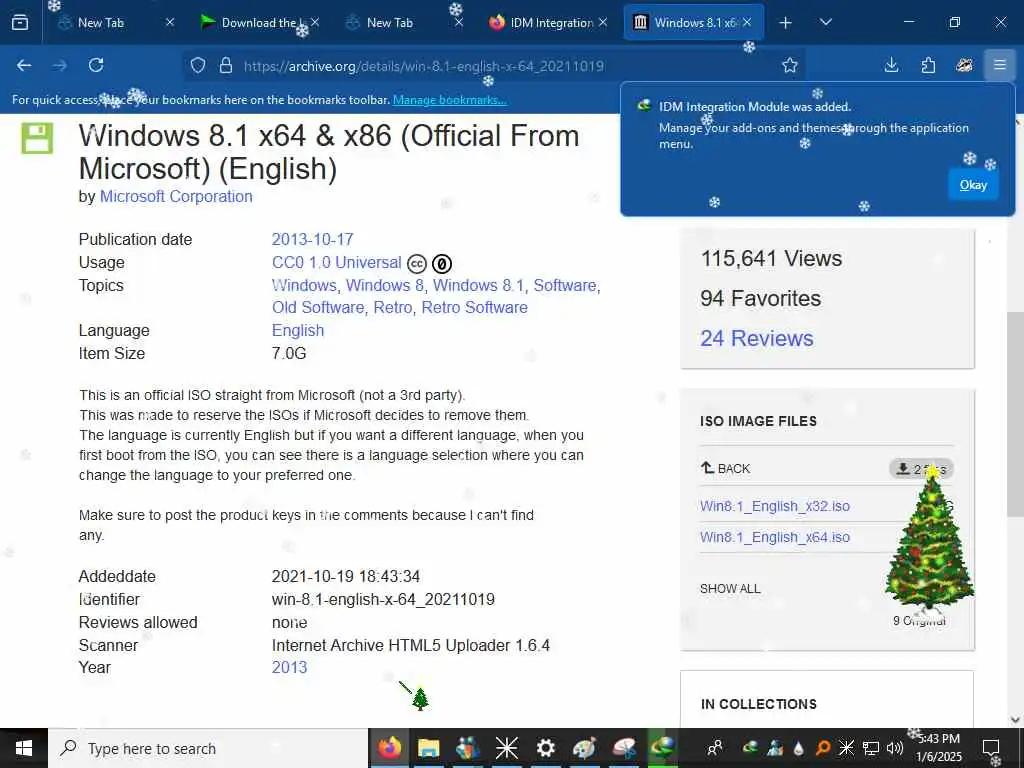The height and width of the screenshot is (768, 1024).
Task: Click the Windows 8.1 topic link
Action: coord(478,285)
